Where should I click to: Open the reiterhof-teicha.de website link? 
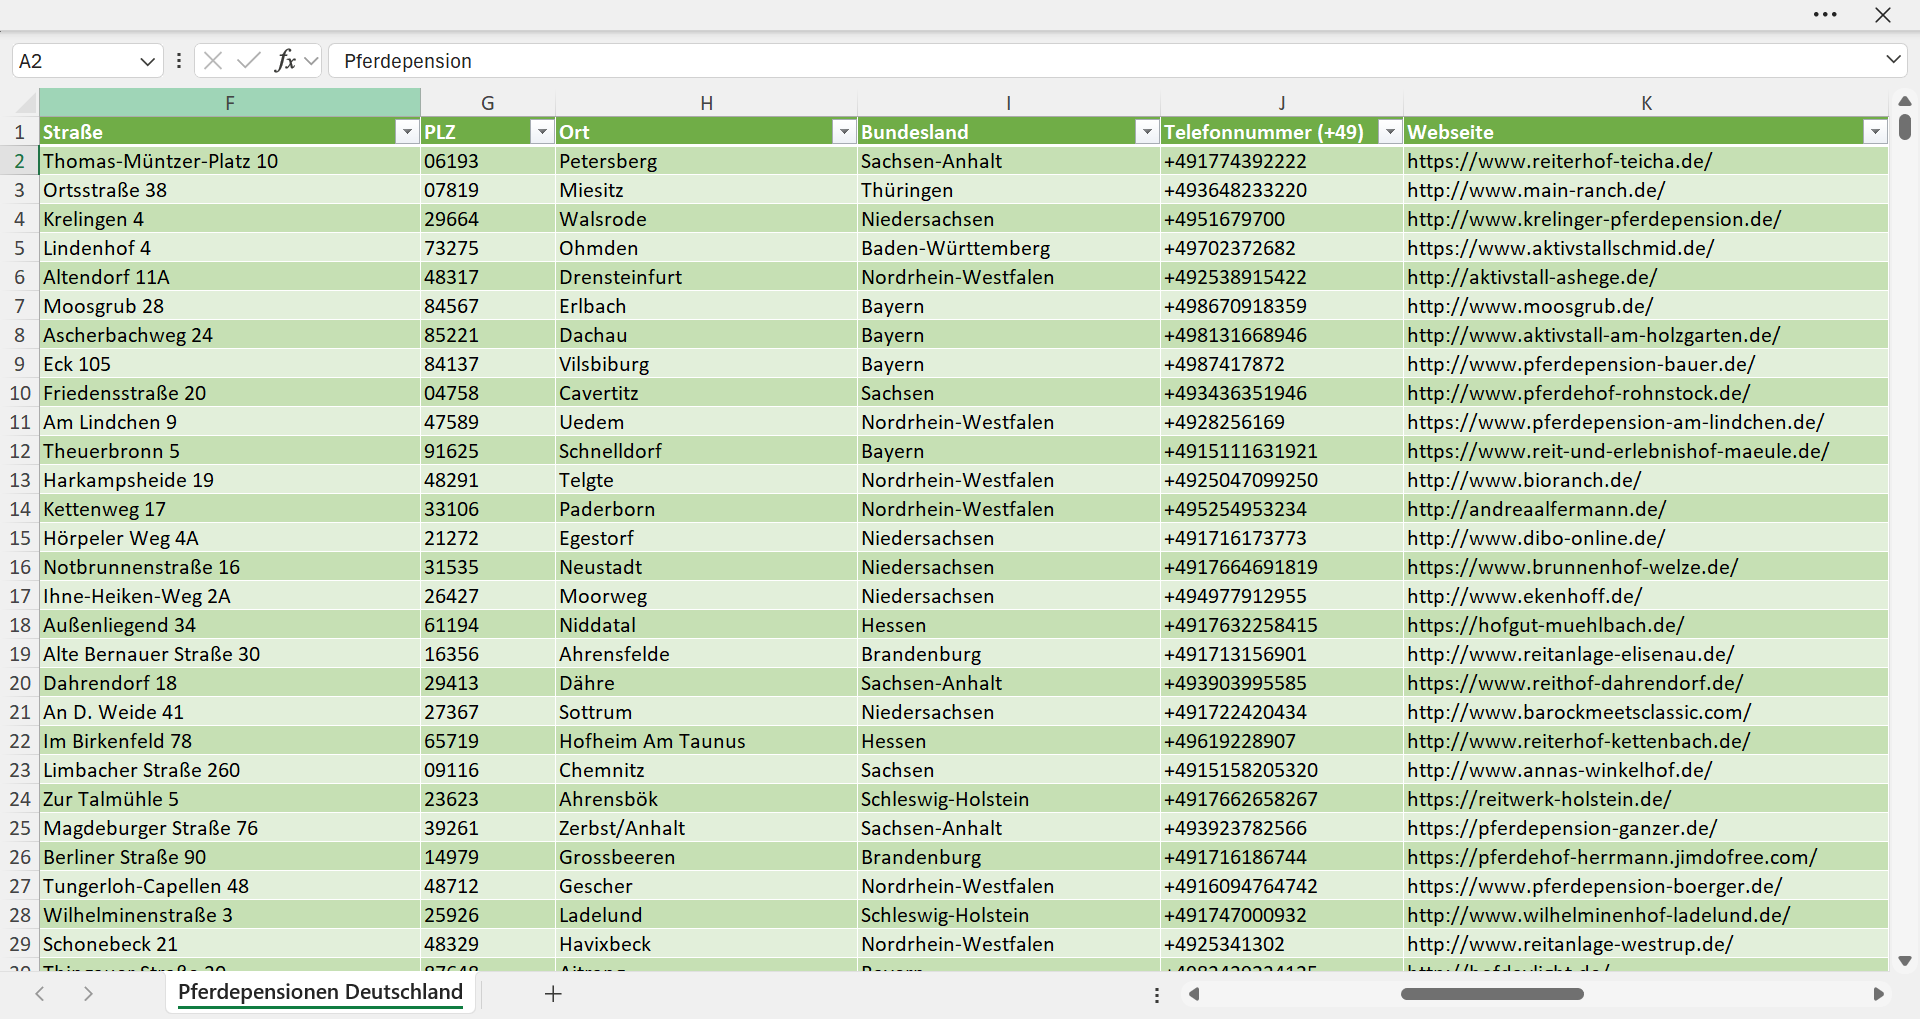coord(1559,161)
